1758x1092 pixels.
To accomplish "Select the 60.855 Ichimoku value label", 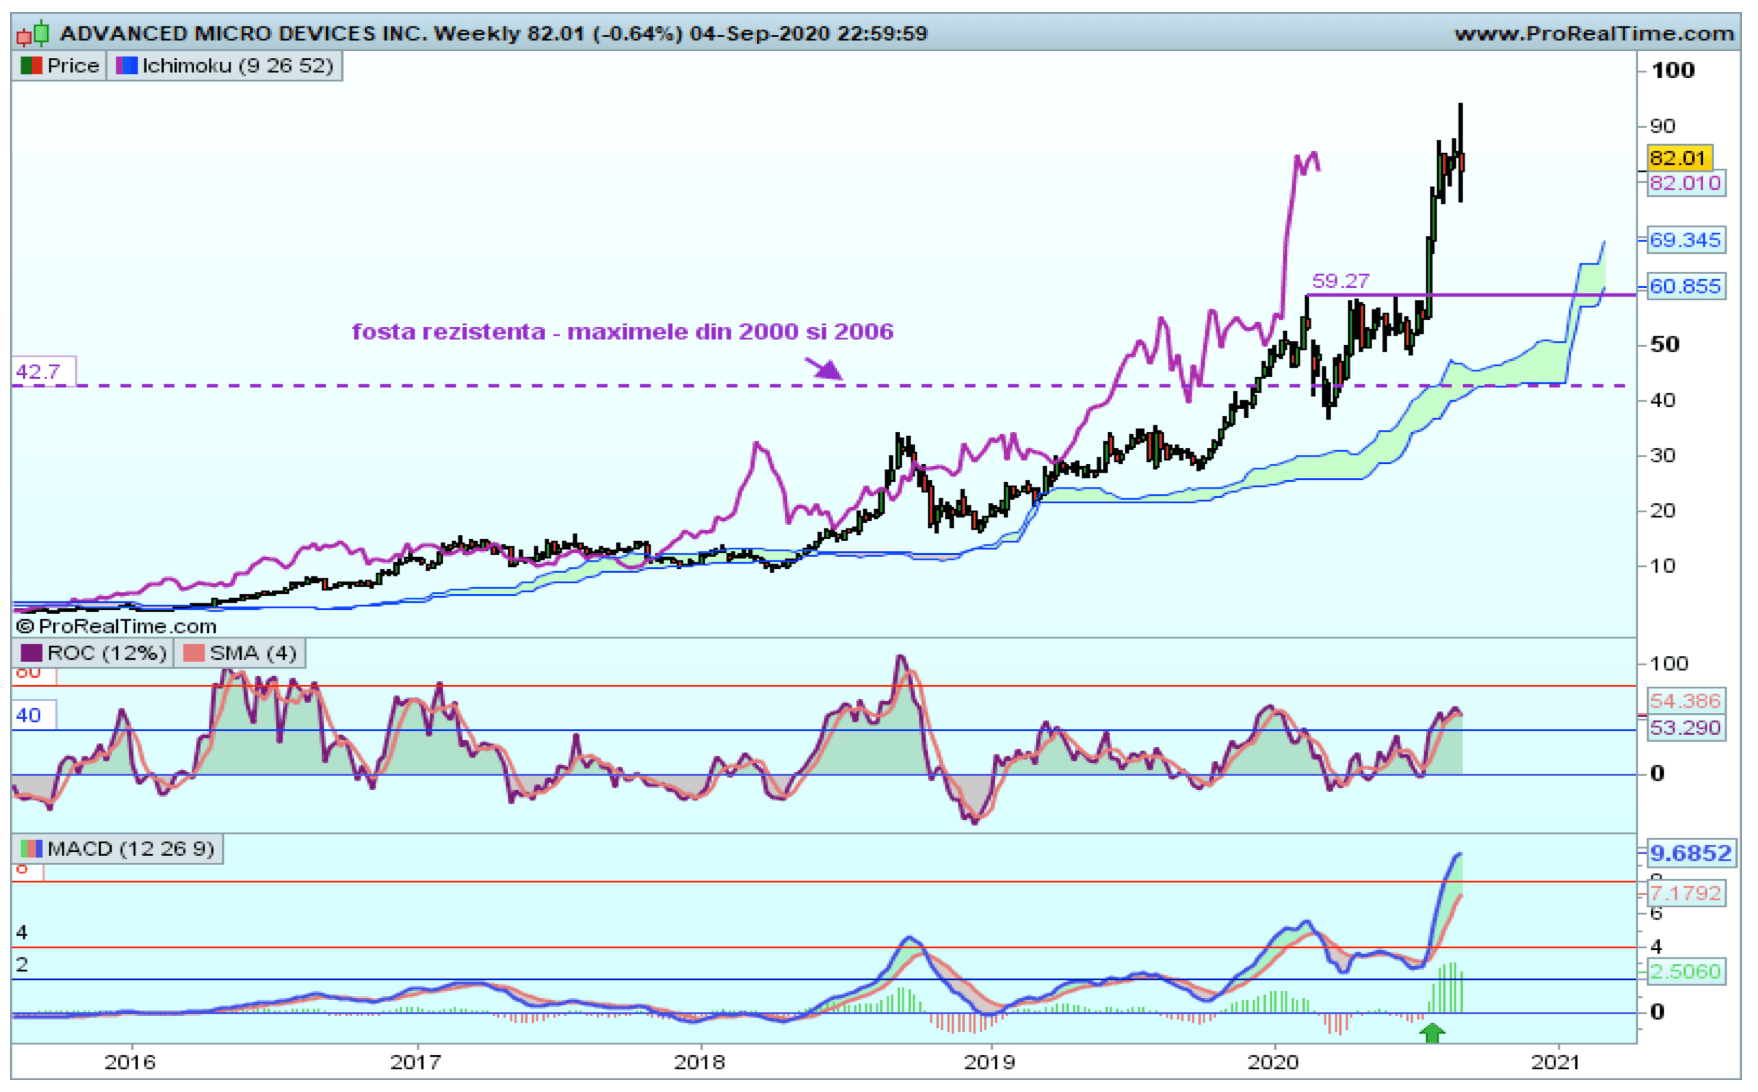I will pyautogui.click(x=1685, y=287).
